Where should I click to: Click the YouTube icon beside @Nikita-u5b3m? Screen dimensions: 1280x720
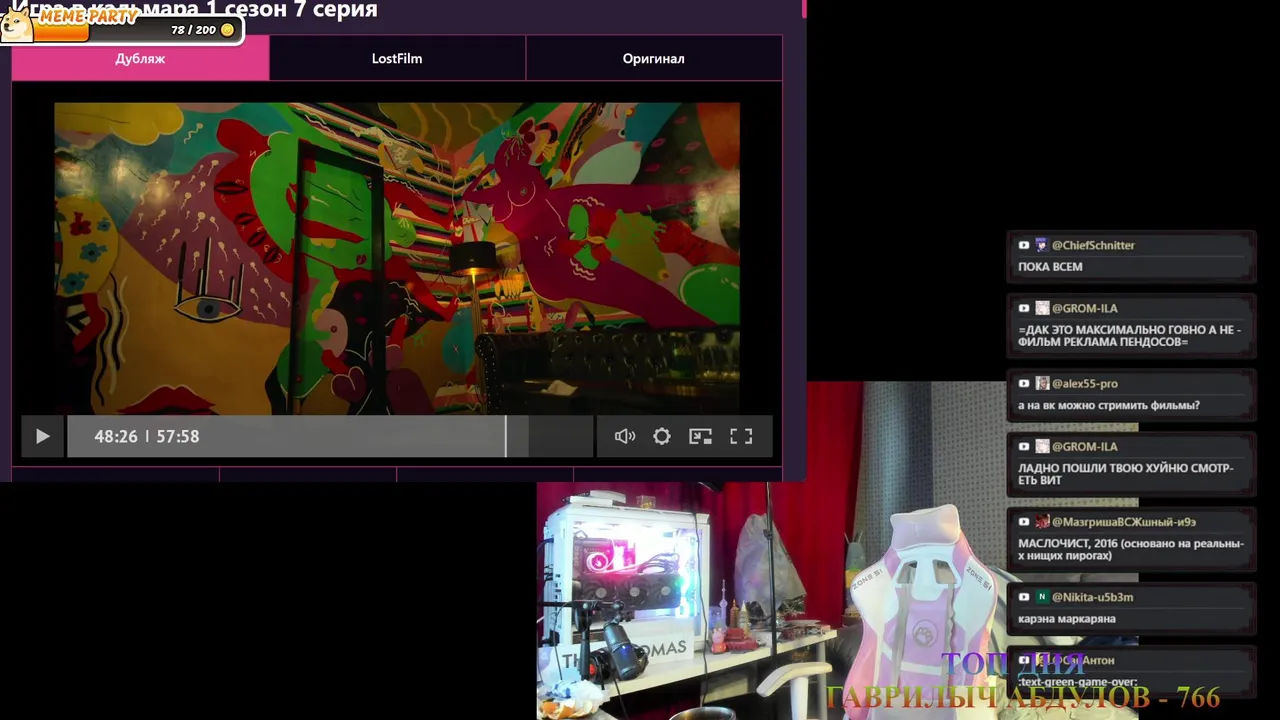pyautogui.click(x=1024, y=597)
